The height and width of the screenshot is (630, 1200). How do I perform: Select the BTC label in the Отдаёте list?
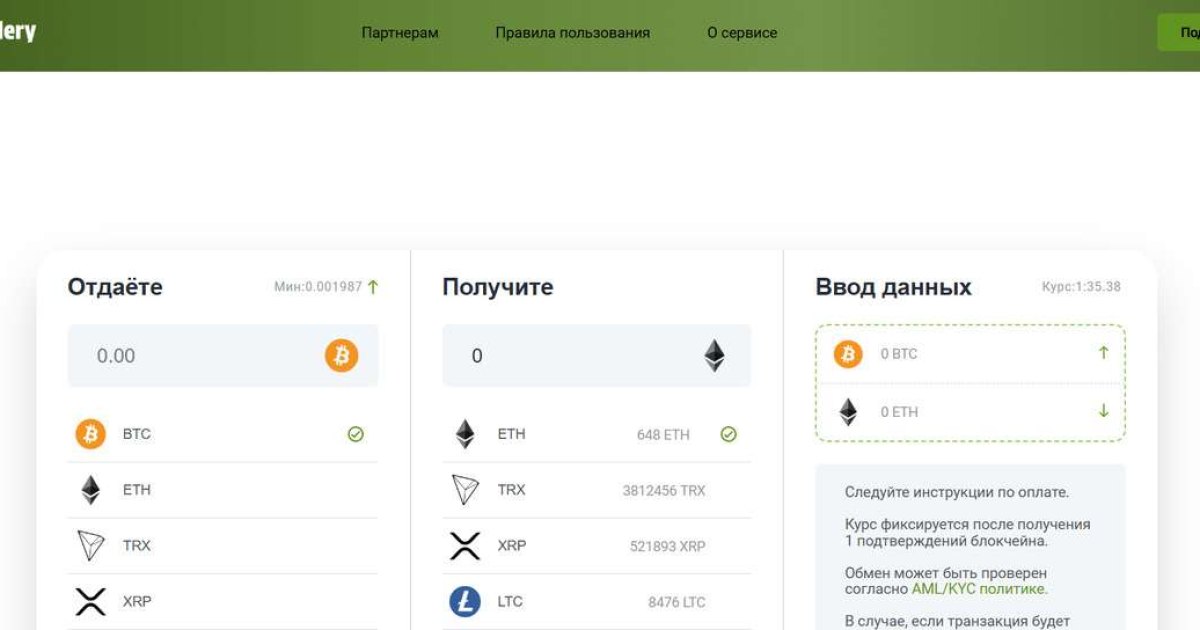(137, 434)
